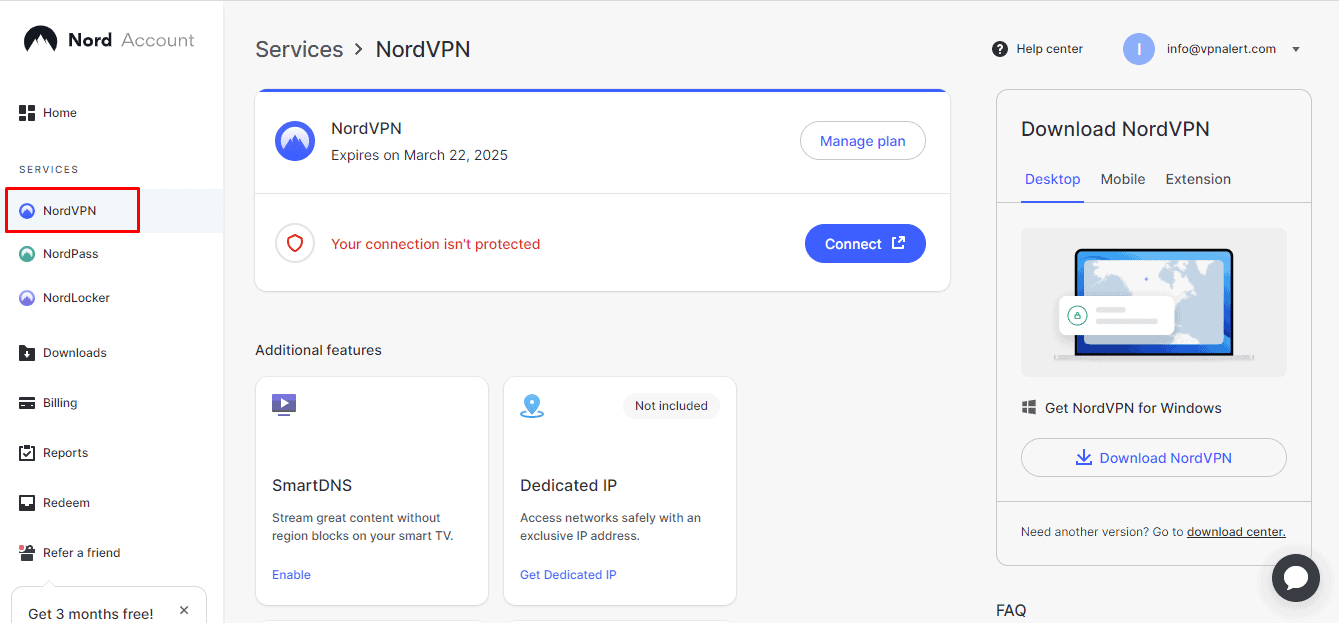Viewport: 1339px width, 623px height.
Task: Click the Billing card icon
Action: (27, 403)
